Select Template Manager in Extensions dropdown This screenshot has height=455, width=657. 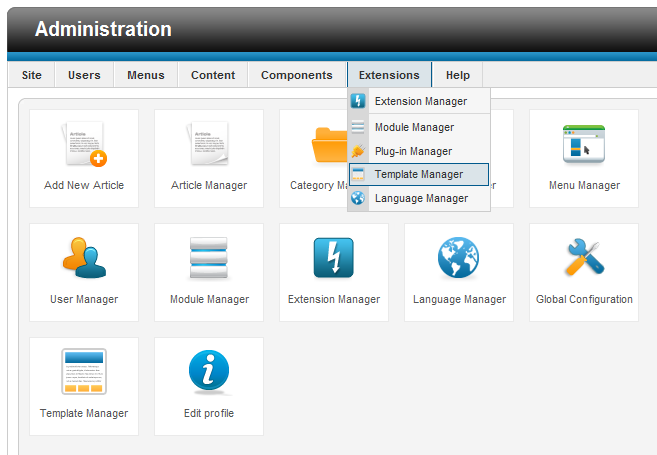click(418, 175)
